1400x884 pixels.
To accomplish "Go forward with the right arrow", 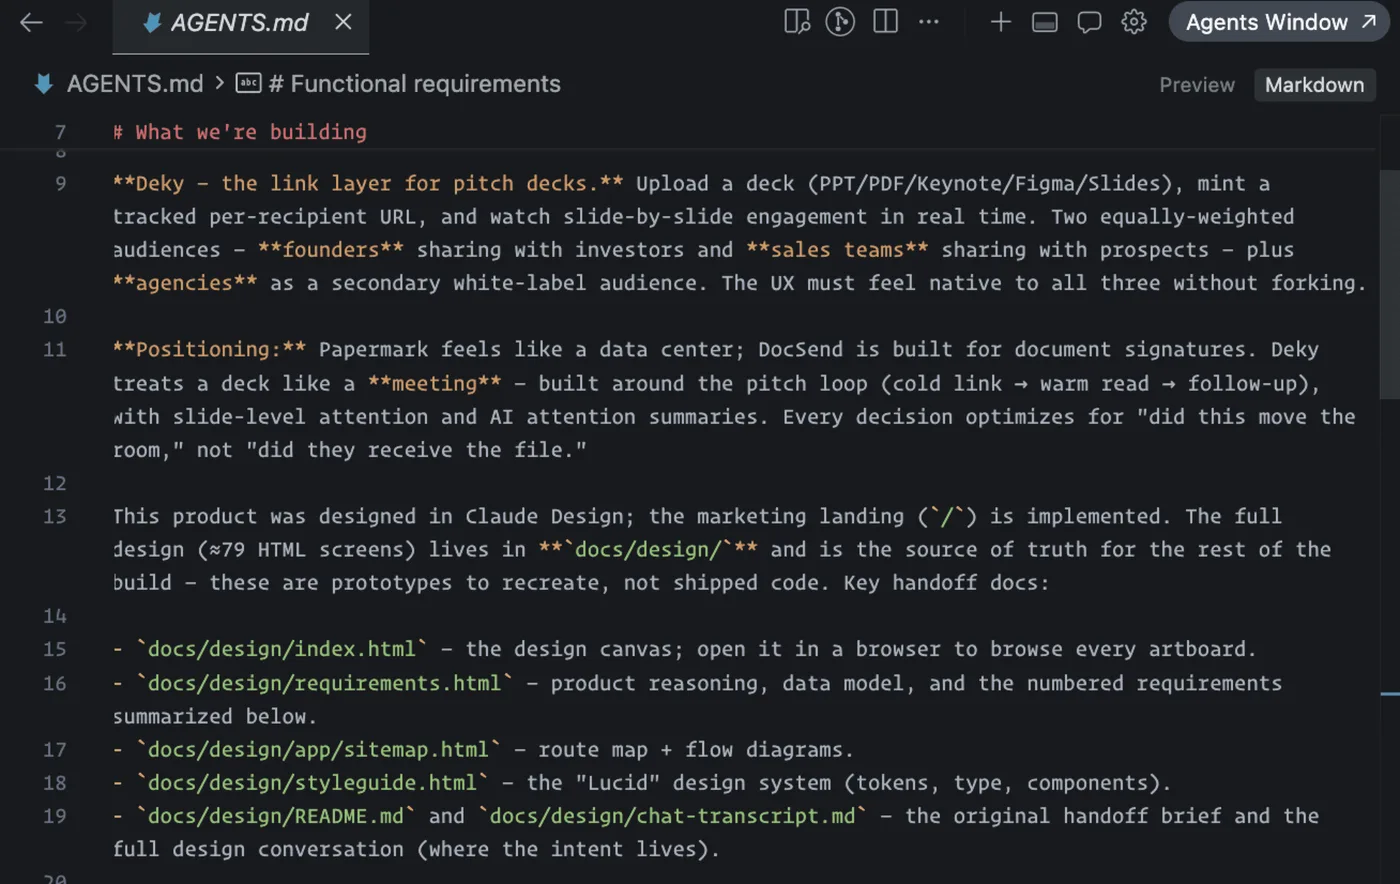I will click(x=76, y=22).
